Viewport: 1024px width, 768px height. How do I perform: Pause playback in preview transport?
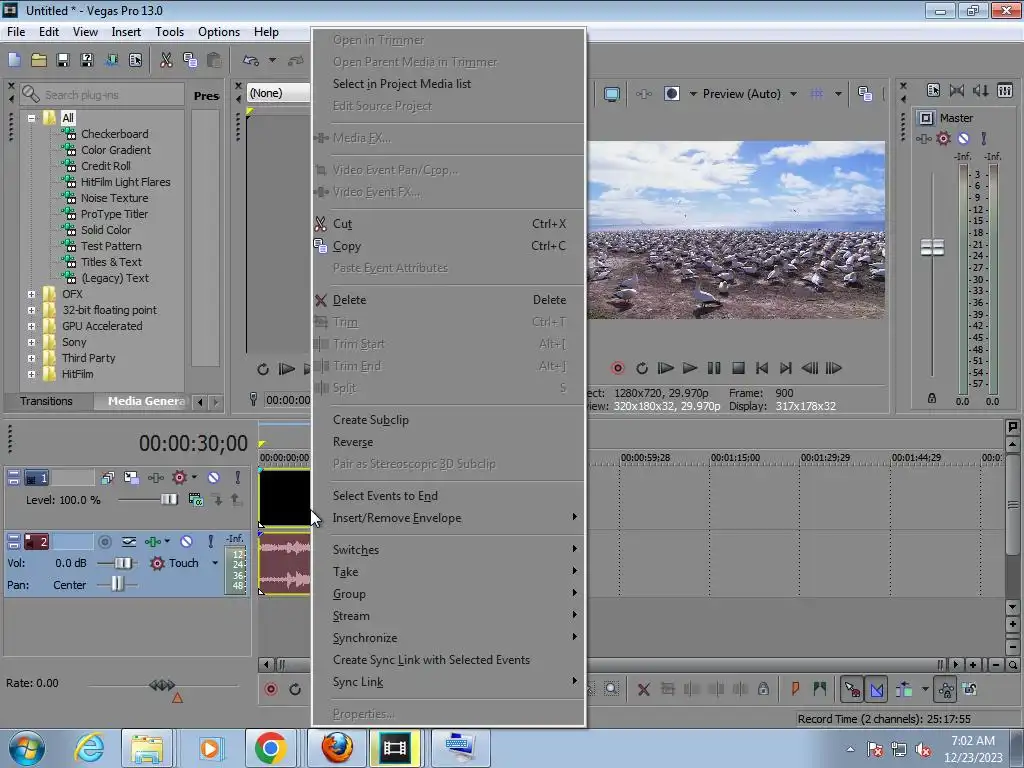(714, 368)
